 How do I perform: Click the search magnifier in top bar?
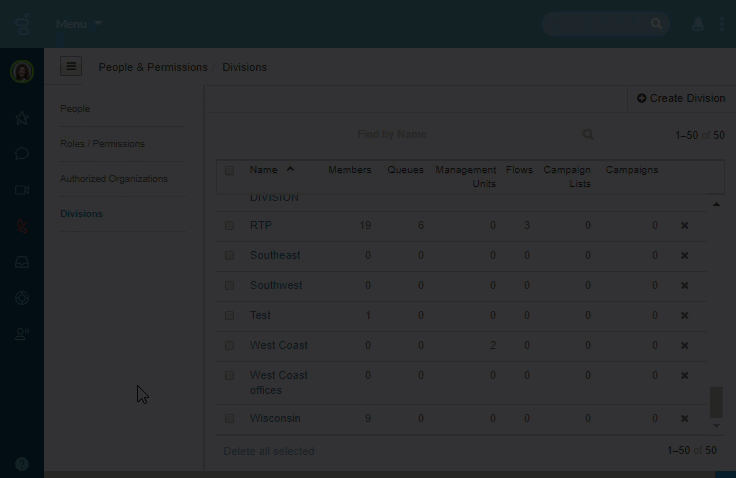pos(656,24)
